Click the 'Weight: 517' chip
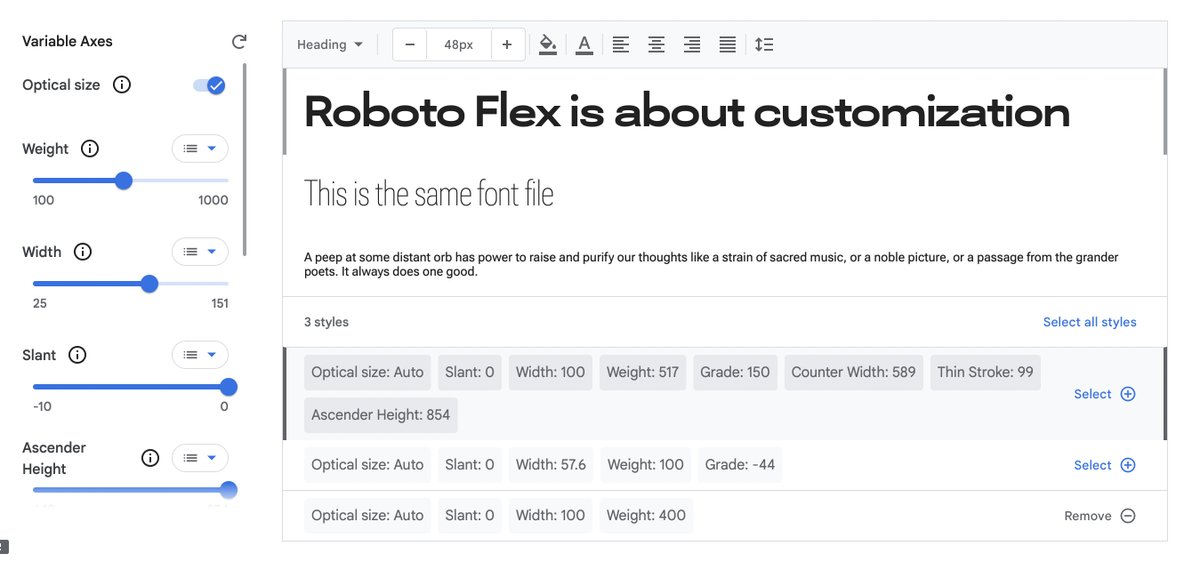Screen dimensions: 1200x562 pos(643,372)
